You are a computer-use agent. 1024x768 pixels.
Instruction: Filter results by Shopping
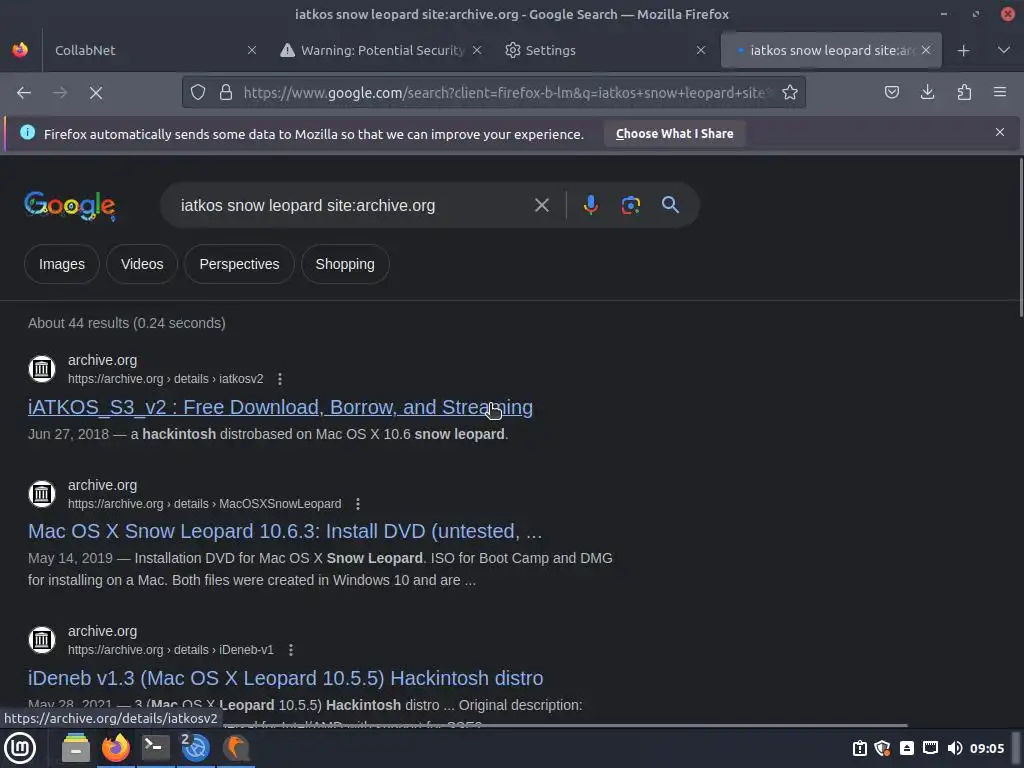[x=345, y=264]
